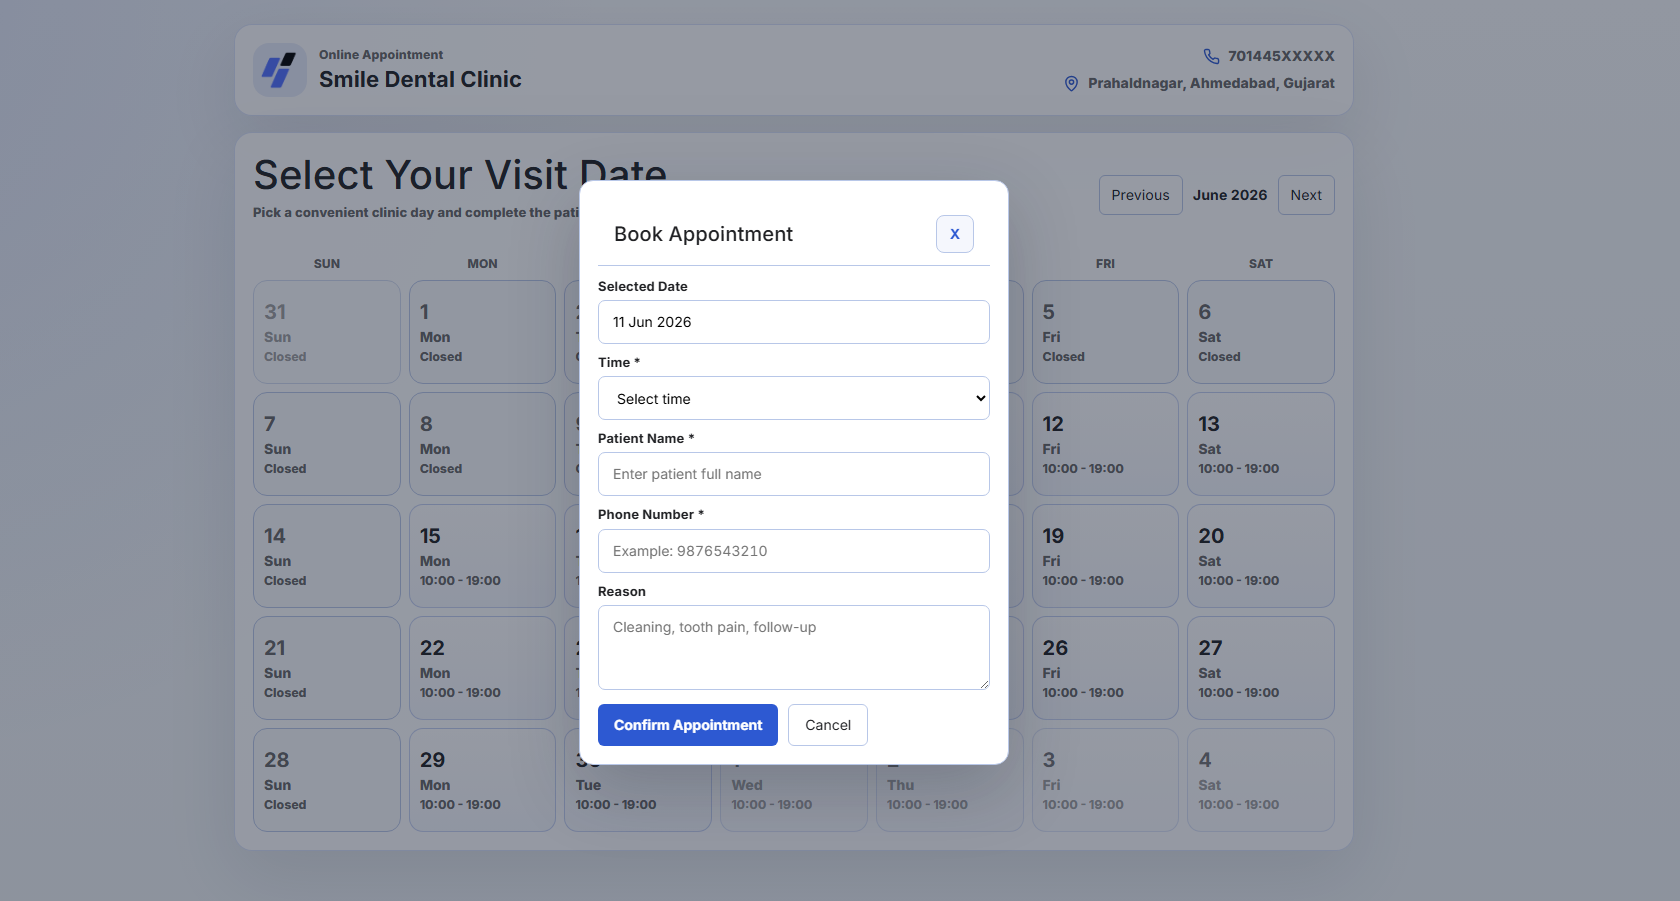Click the SAT column header
Viewport: 1680px width, 901px height.
1261,264
